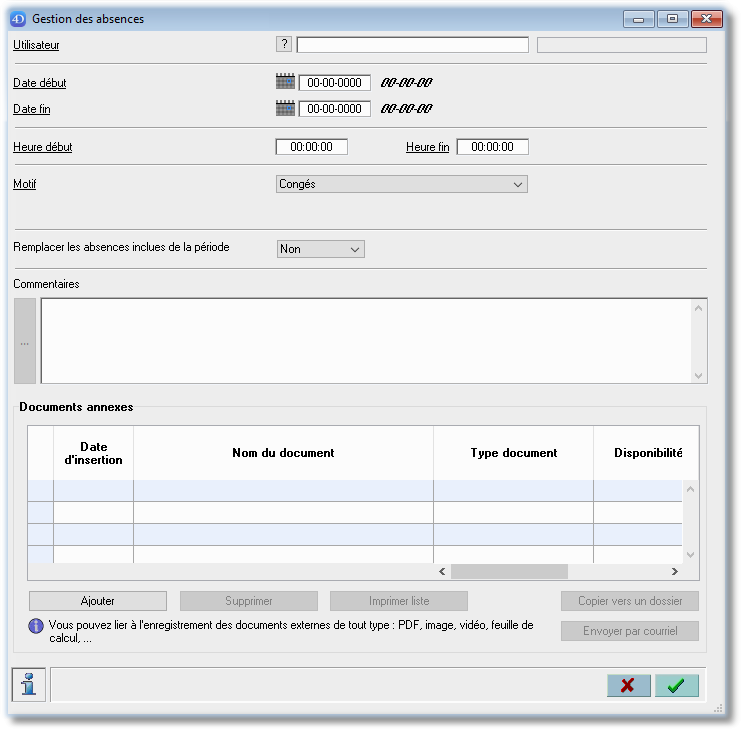Screen dimensions: 745x731
Task: Open the Date début calendar picker
Action: [286, 82]
